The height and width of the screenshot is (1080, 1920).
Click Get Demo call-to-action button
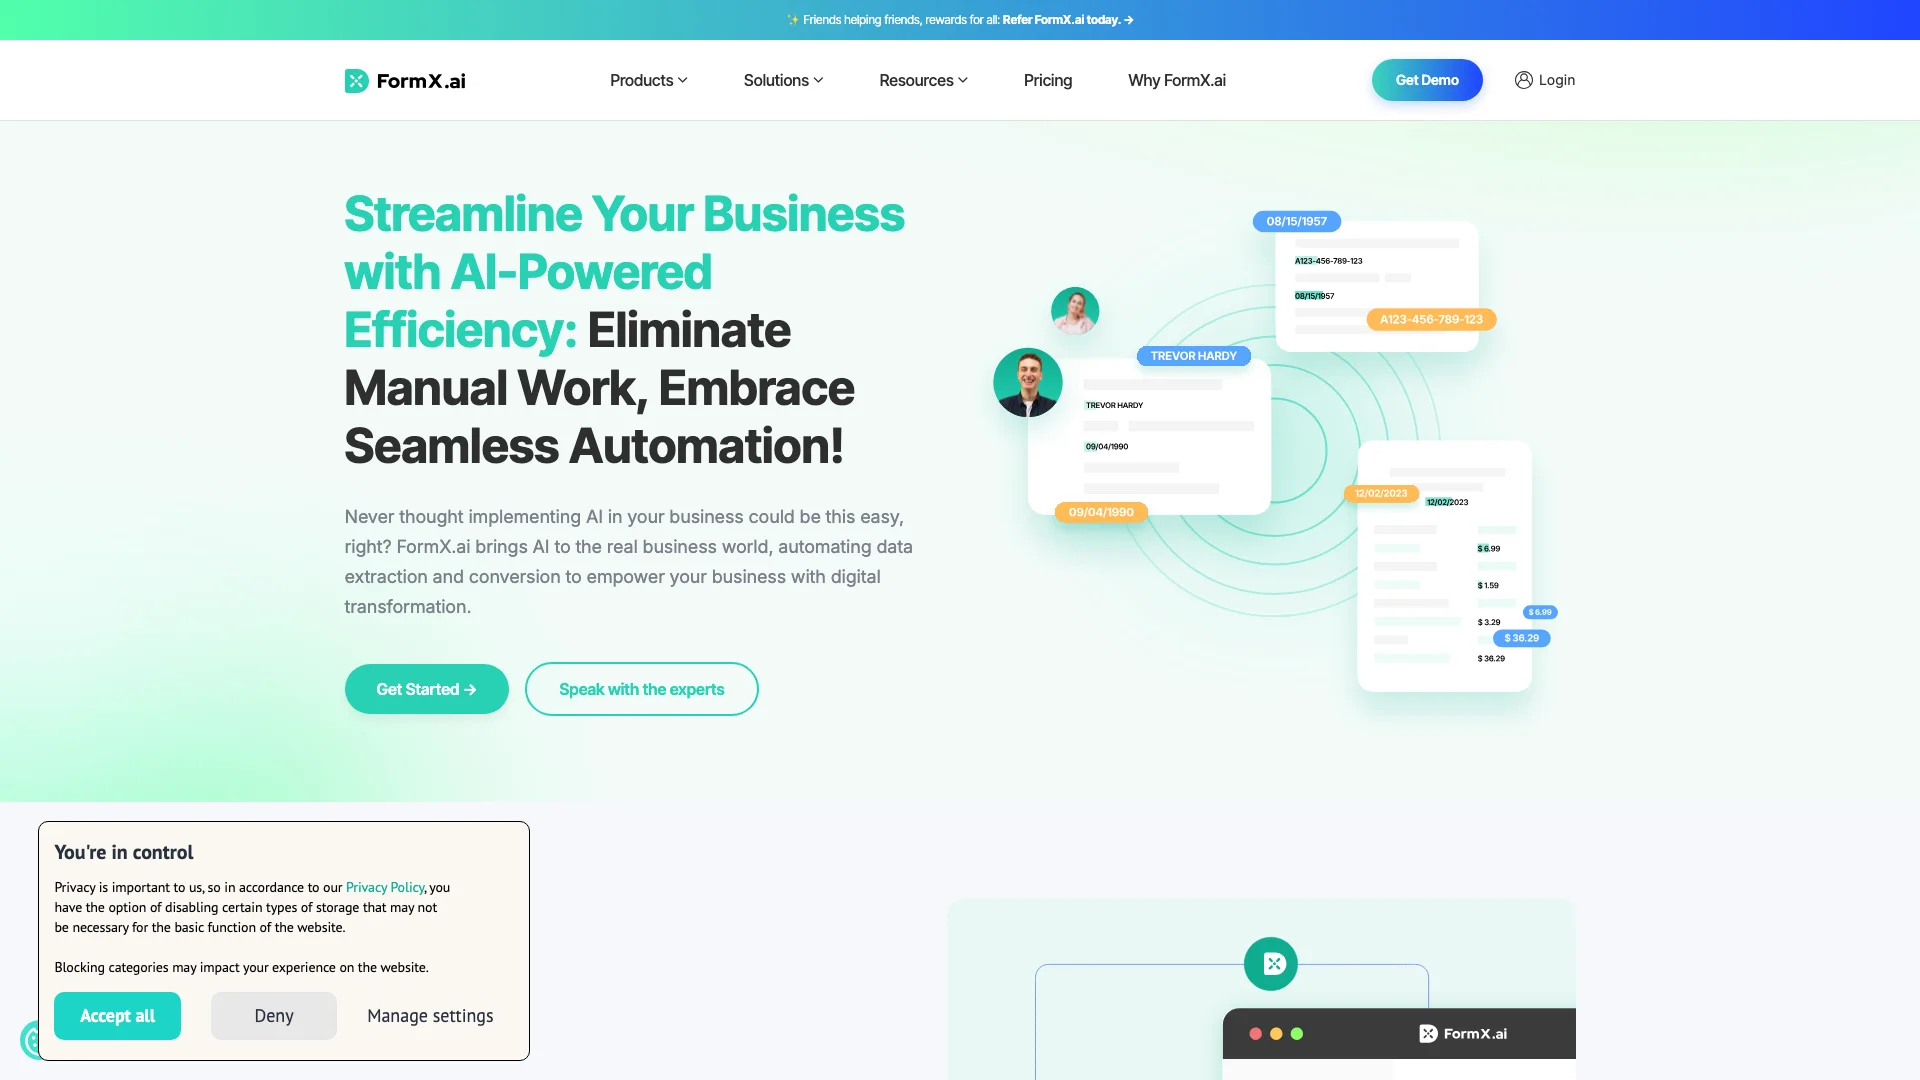(x=1427, y=79)
